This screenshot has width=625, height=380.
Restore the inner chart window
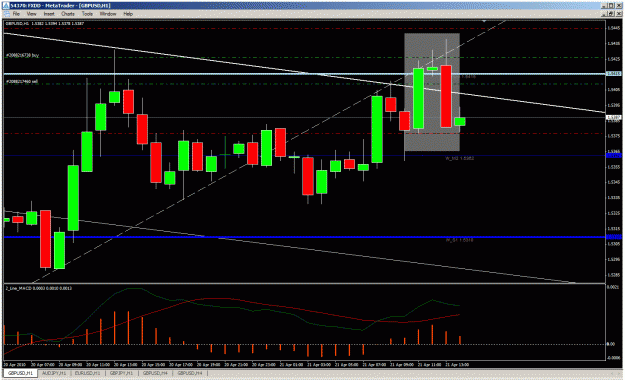tap(612, 14)
